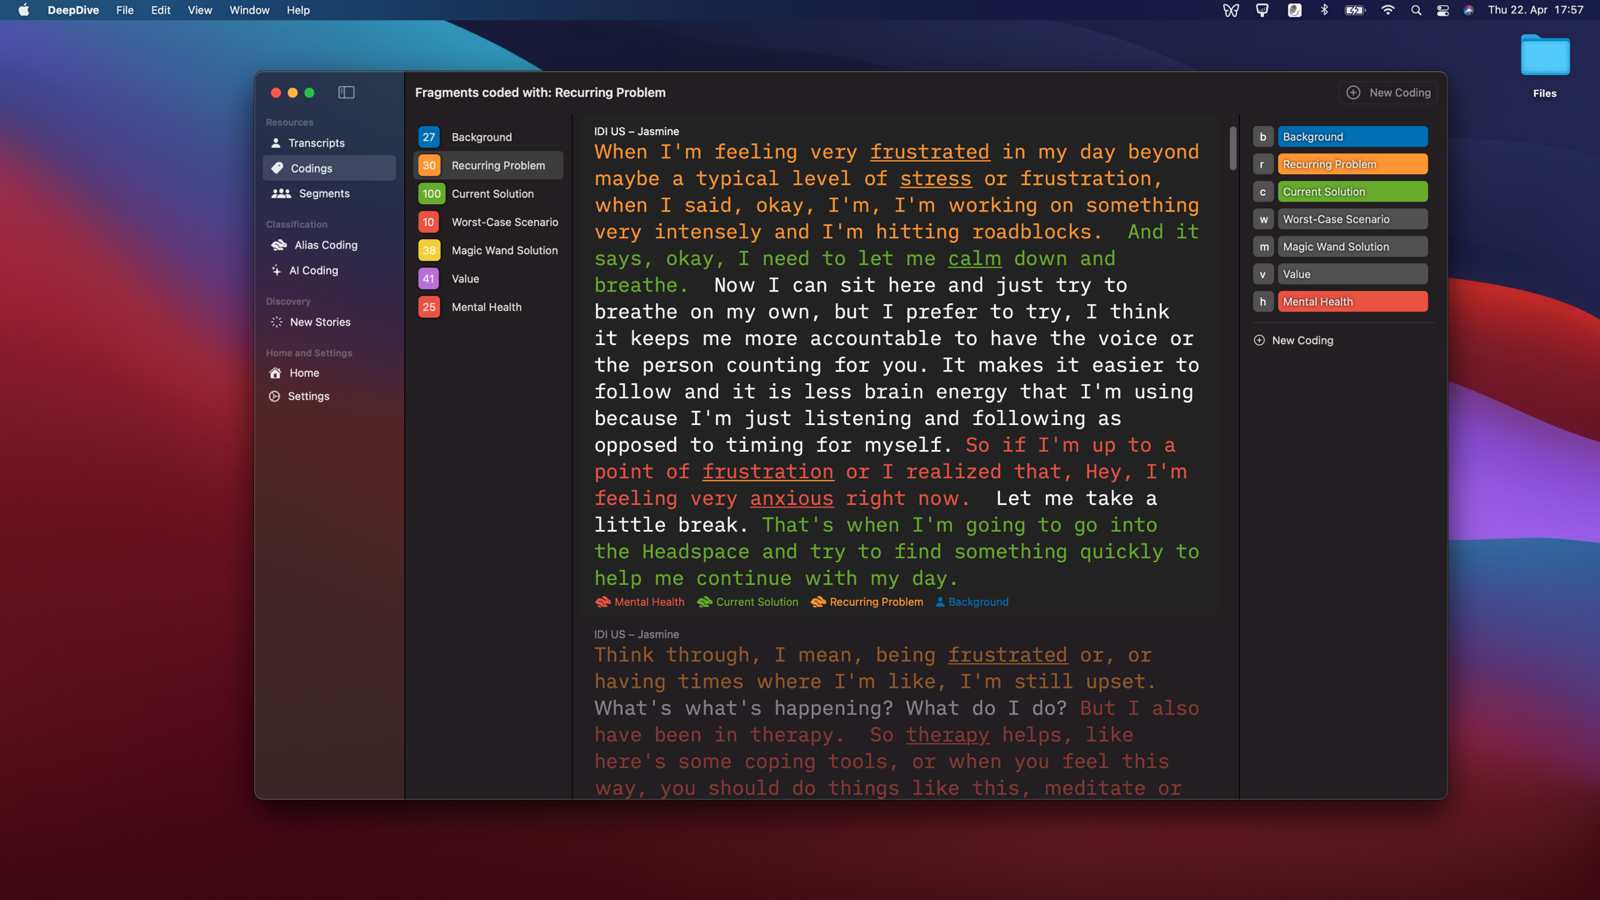Open Magic Wand Solution list entry
Image resolution: width=1600 pixels, height=900 pixels.
click(x=489, y=250)
